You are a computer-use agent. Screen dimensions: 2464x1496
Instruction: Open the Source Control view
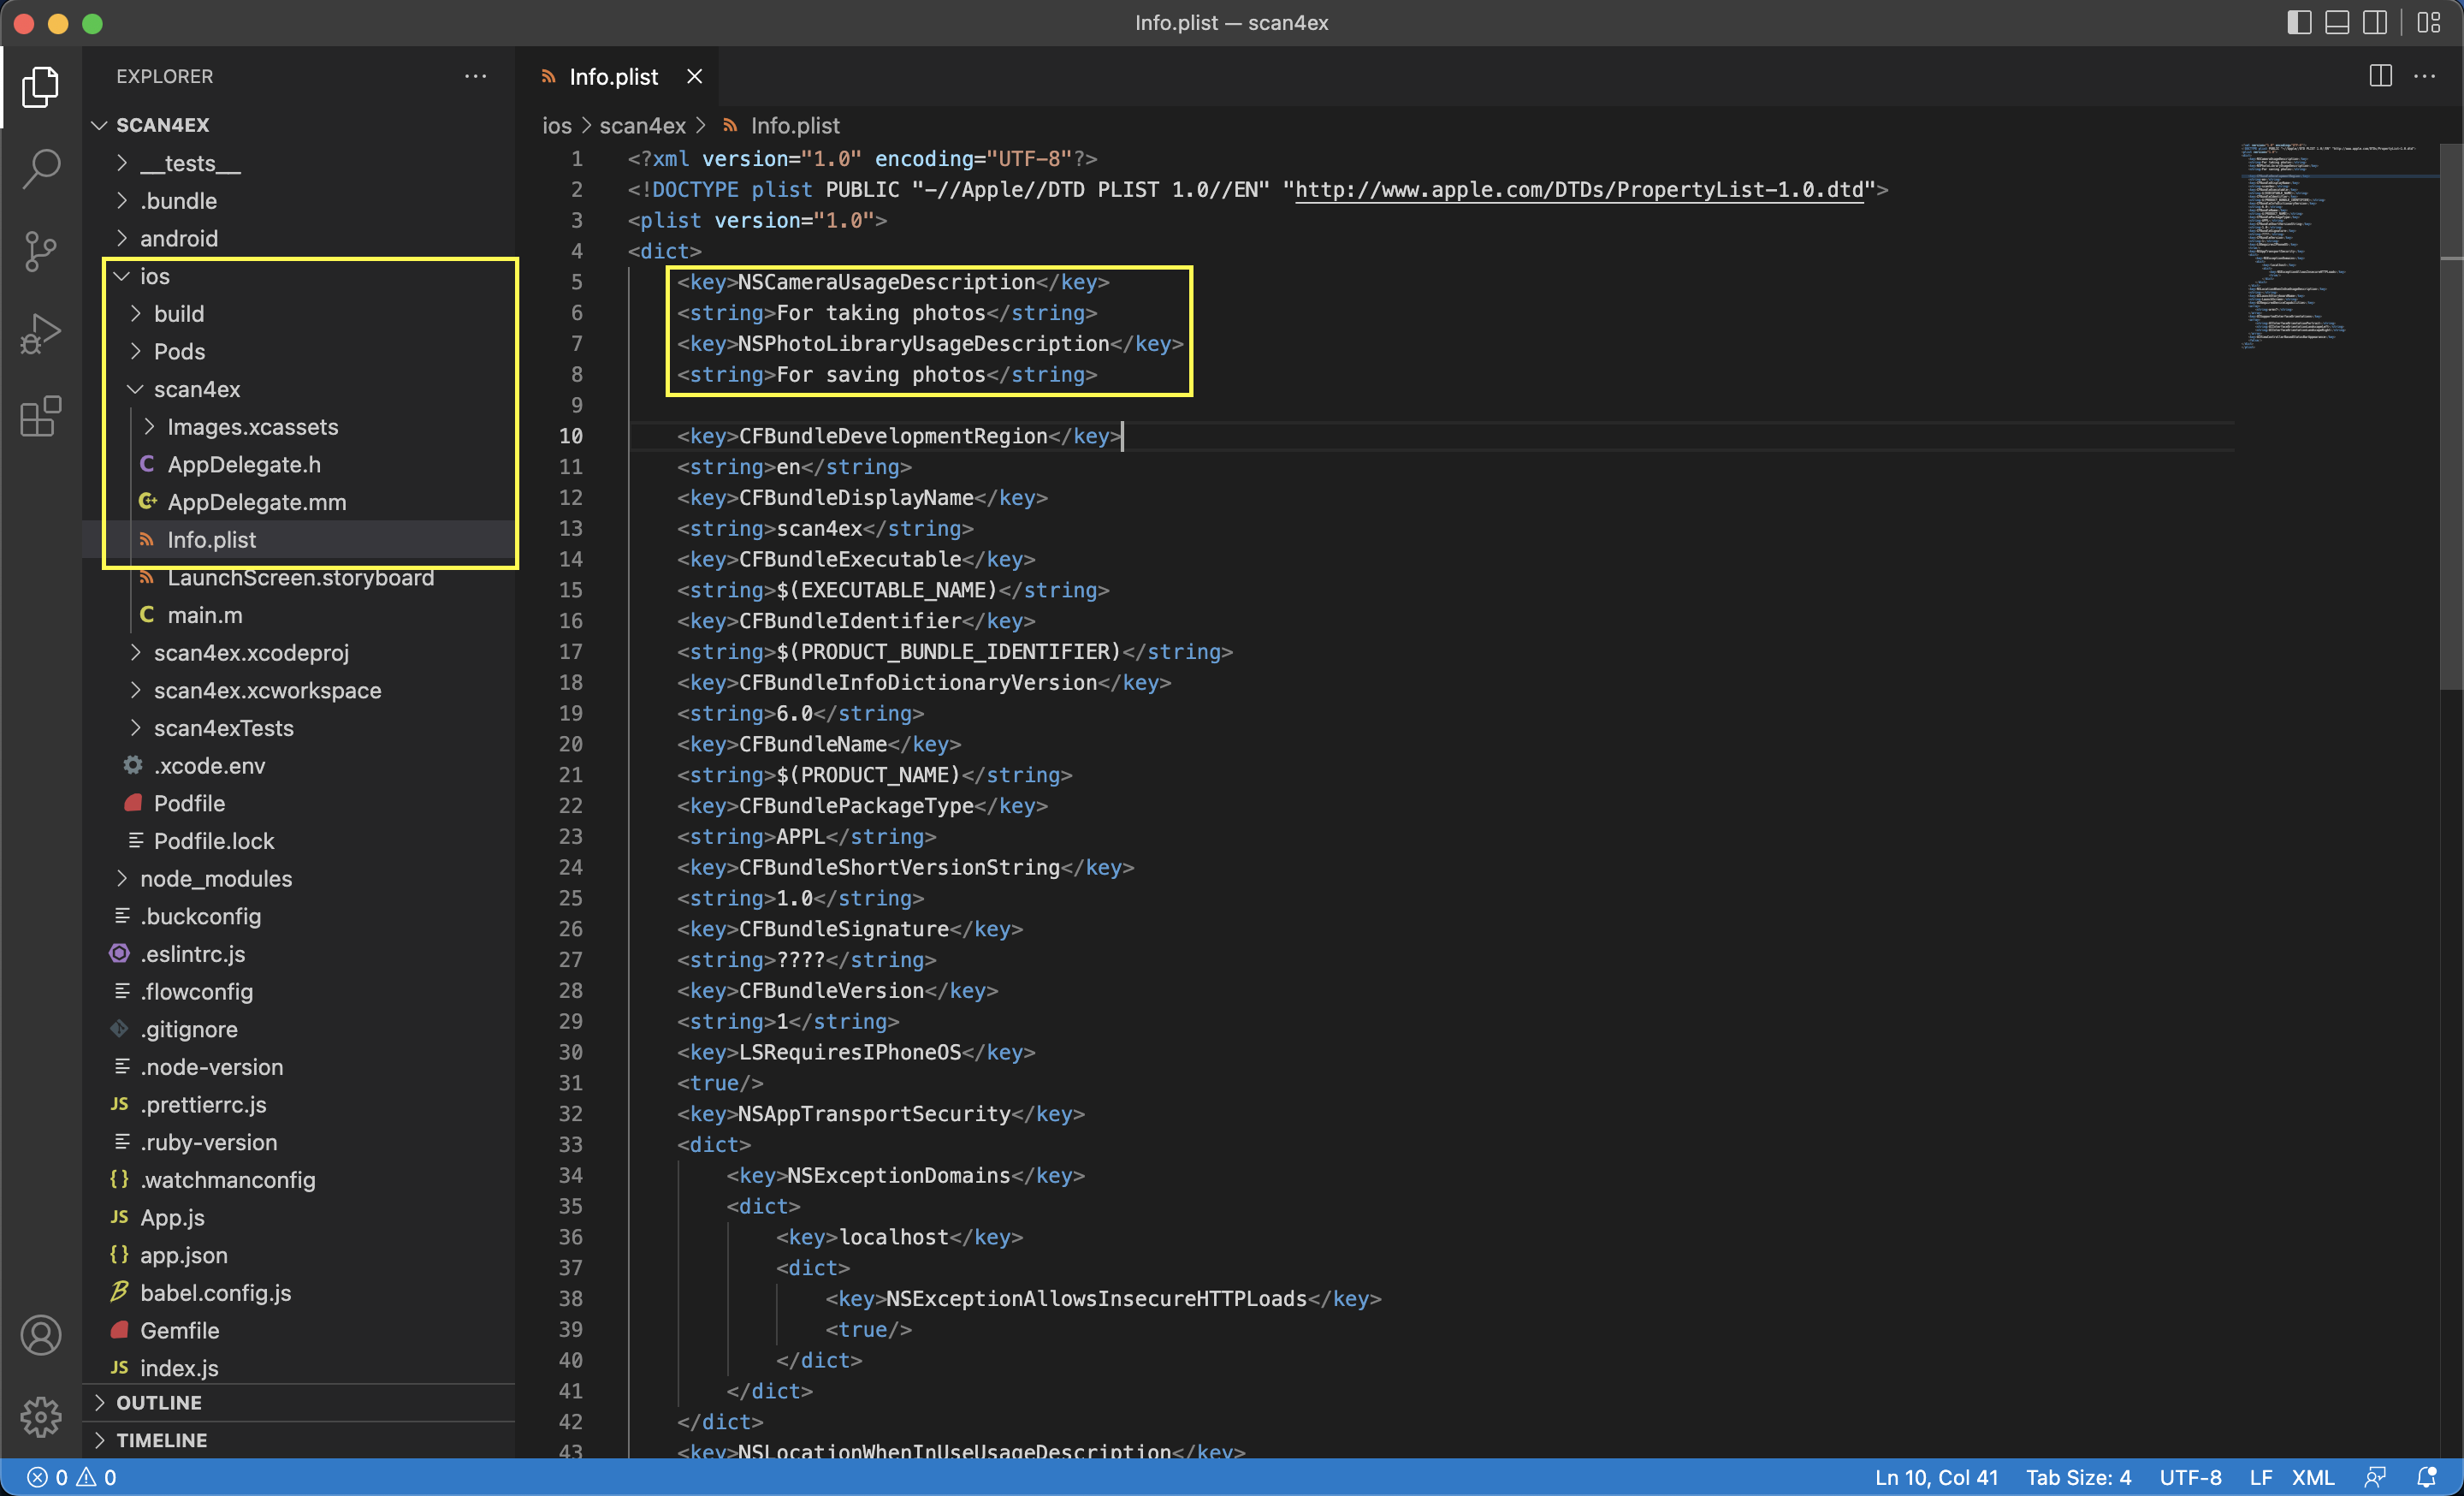click(x=41, y=251)
